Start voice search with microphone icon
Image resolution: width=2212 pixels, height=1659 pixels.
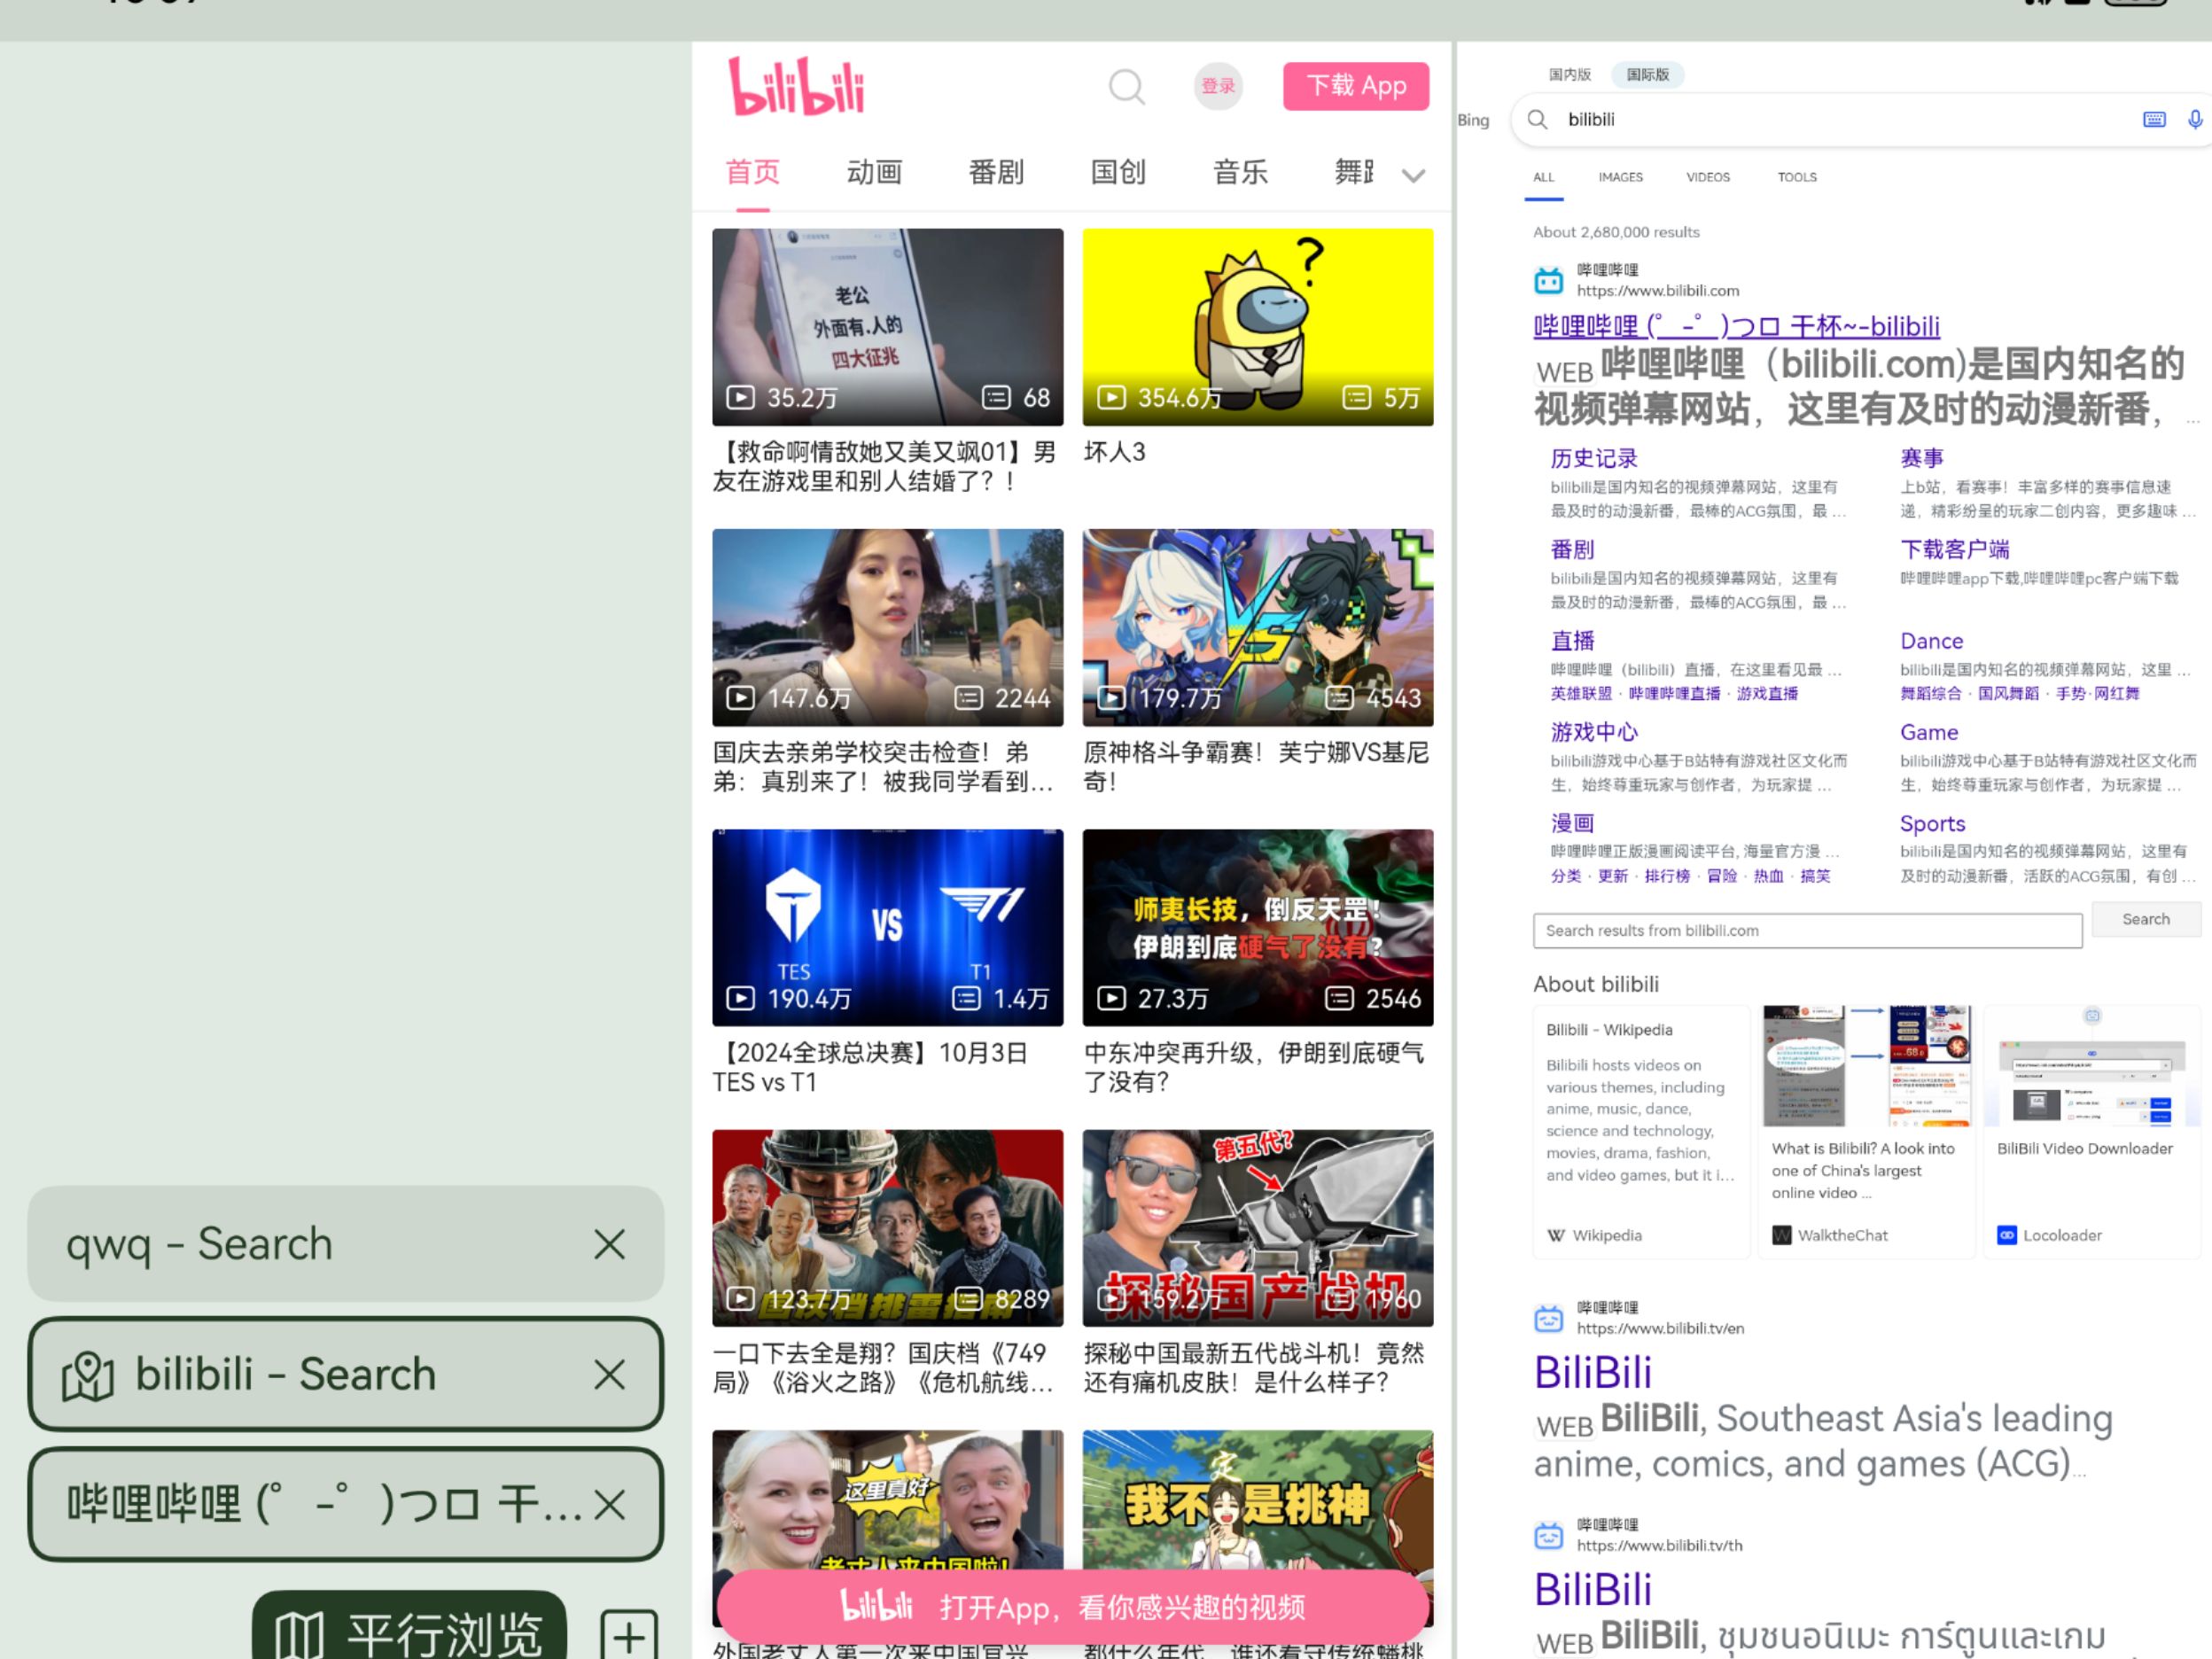click(x=2194, y=120)
